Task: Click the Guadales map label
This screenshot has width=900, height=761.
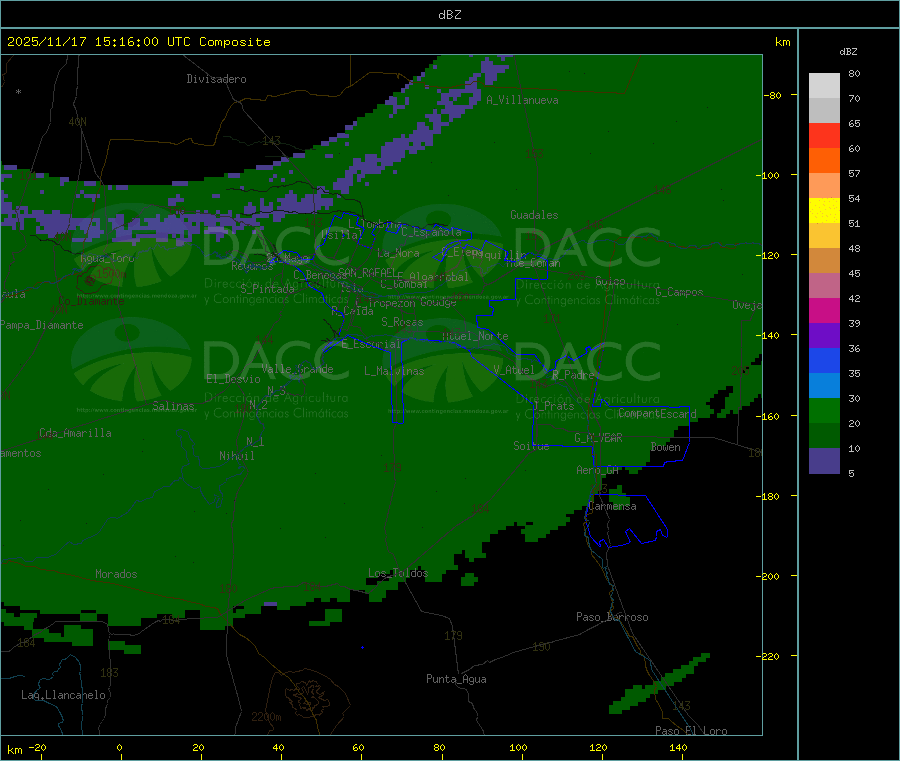Action: 534,215
